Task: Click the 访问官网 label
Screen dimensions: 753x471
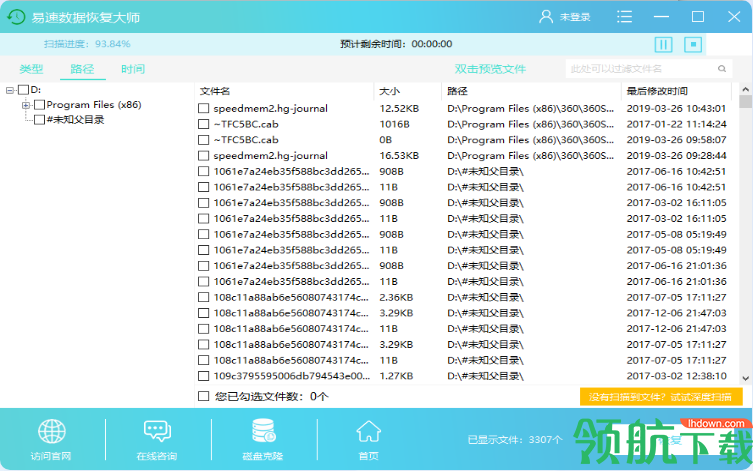Action: coord(51,456)
